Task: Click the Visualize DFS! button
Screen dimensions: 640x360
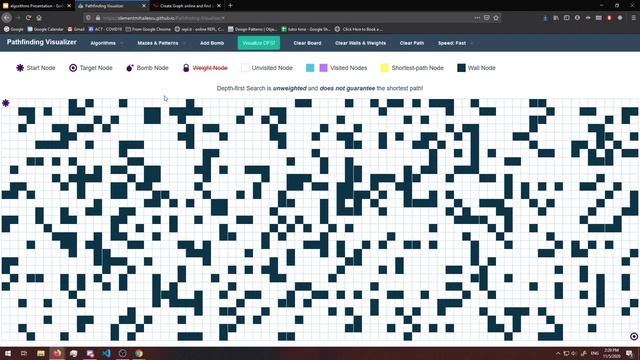Action: (259, 43)
